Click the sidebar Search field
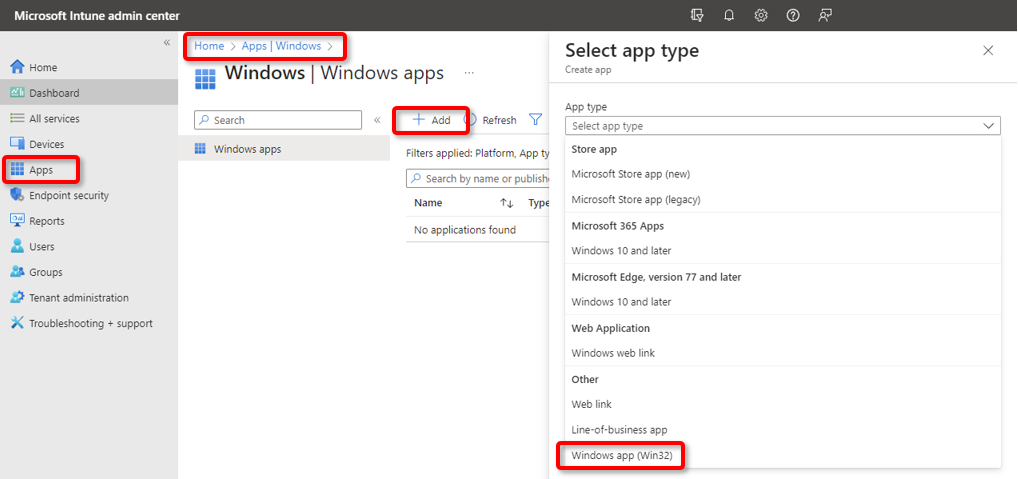 (x=278, y=120)
